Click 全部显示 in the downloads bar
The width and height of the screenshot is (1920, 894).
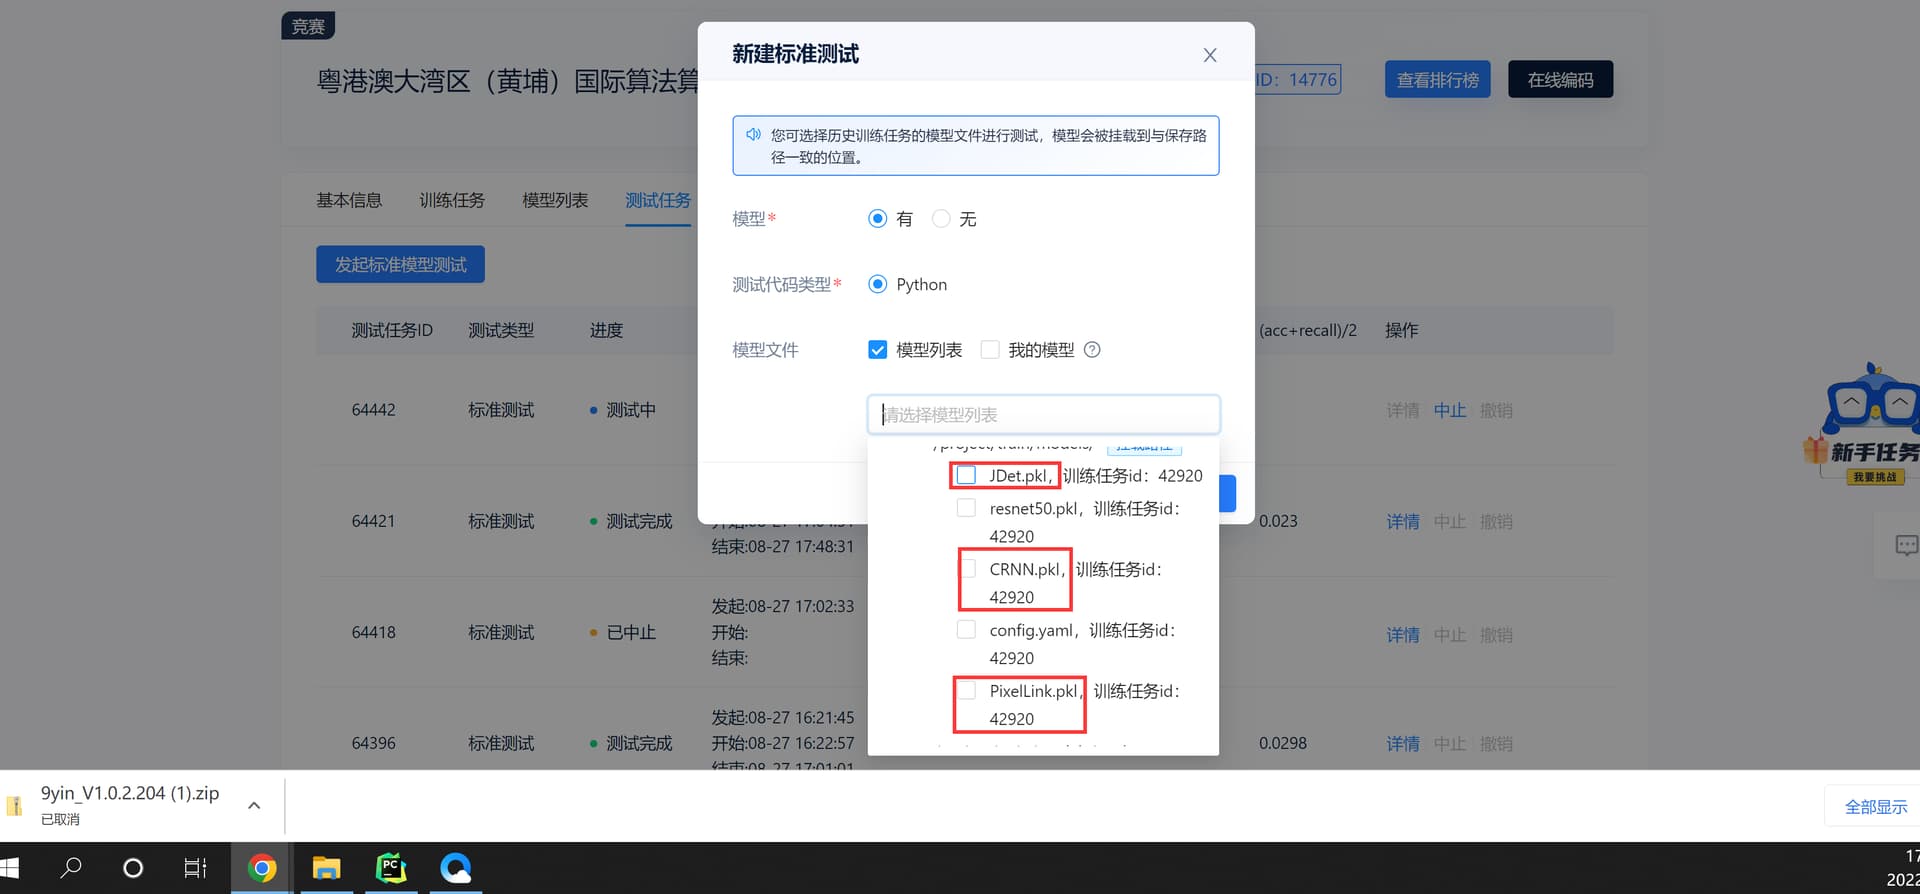point(1875,807)
